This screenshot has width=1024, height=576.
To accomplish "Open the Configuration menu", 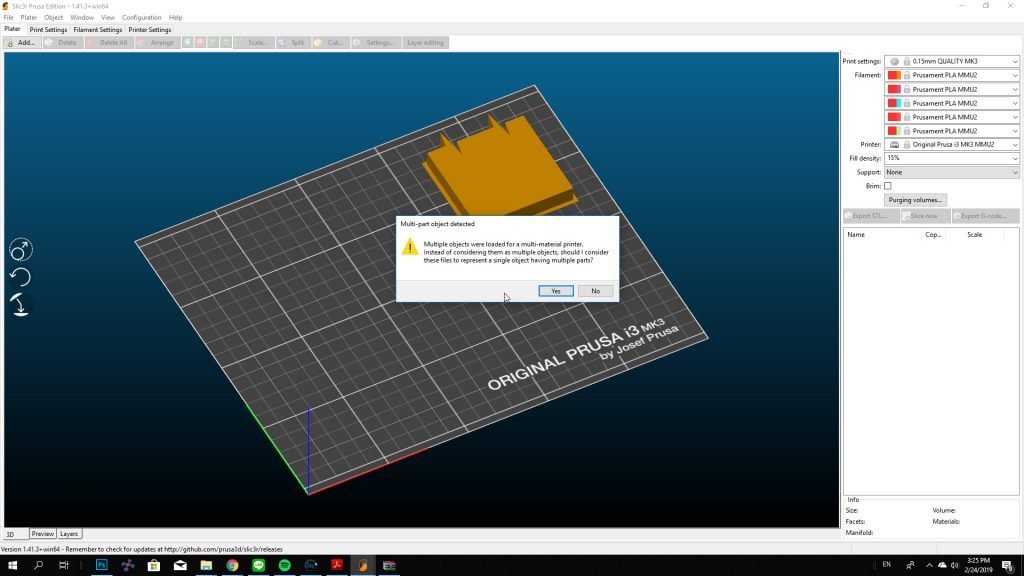I will click(x=141, y=17).
